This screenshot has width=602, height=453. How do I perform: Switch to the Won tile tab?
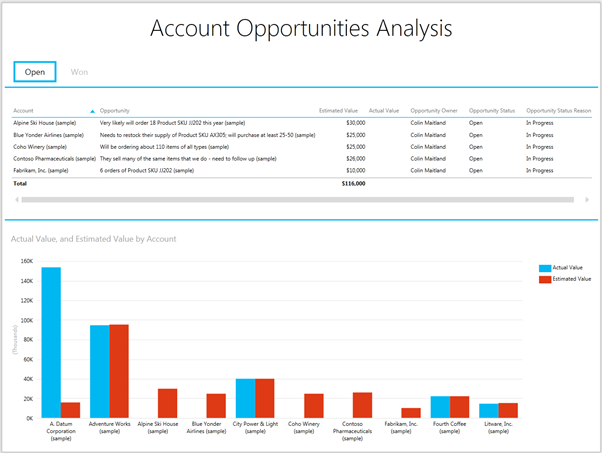coord(79,72)
